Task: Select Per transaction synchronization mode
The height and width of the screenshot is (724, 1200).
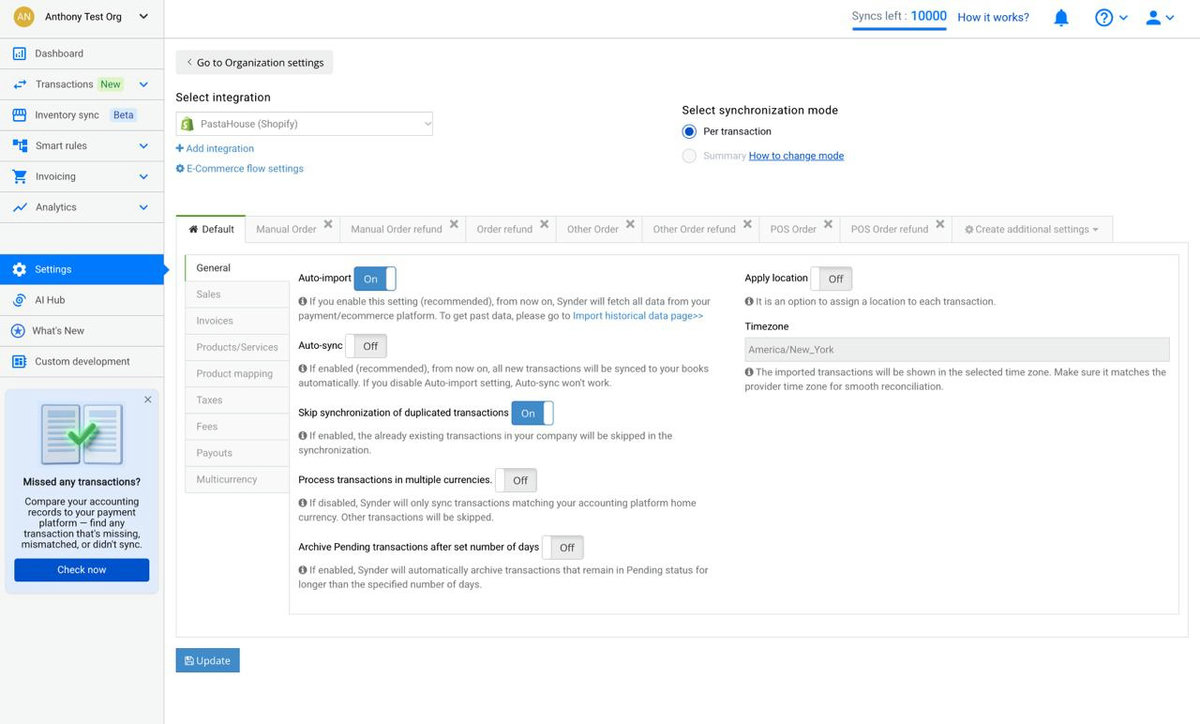Action: [689, 131]
